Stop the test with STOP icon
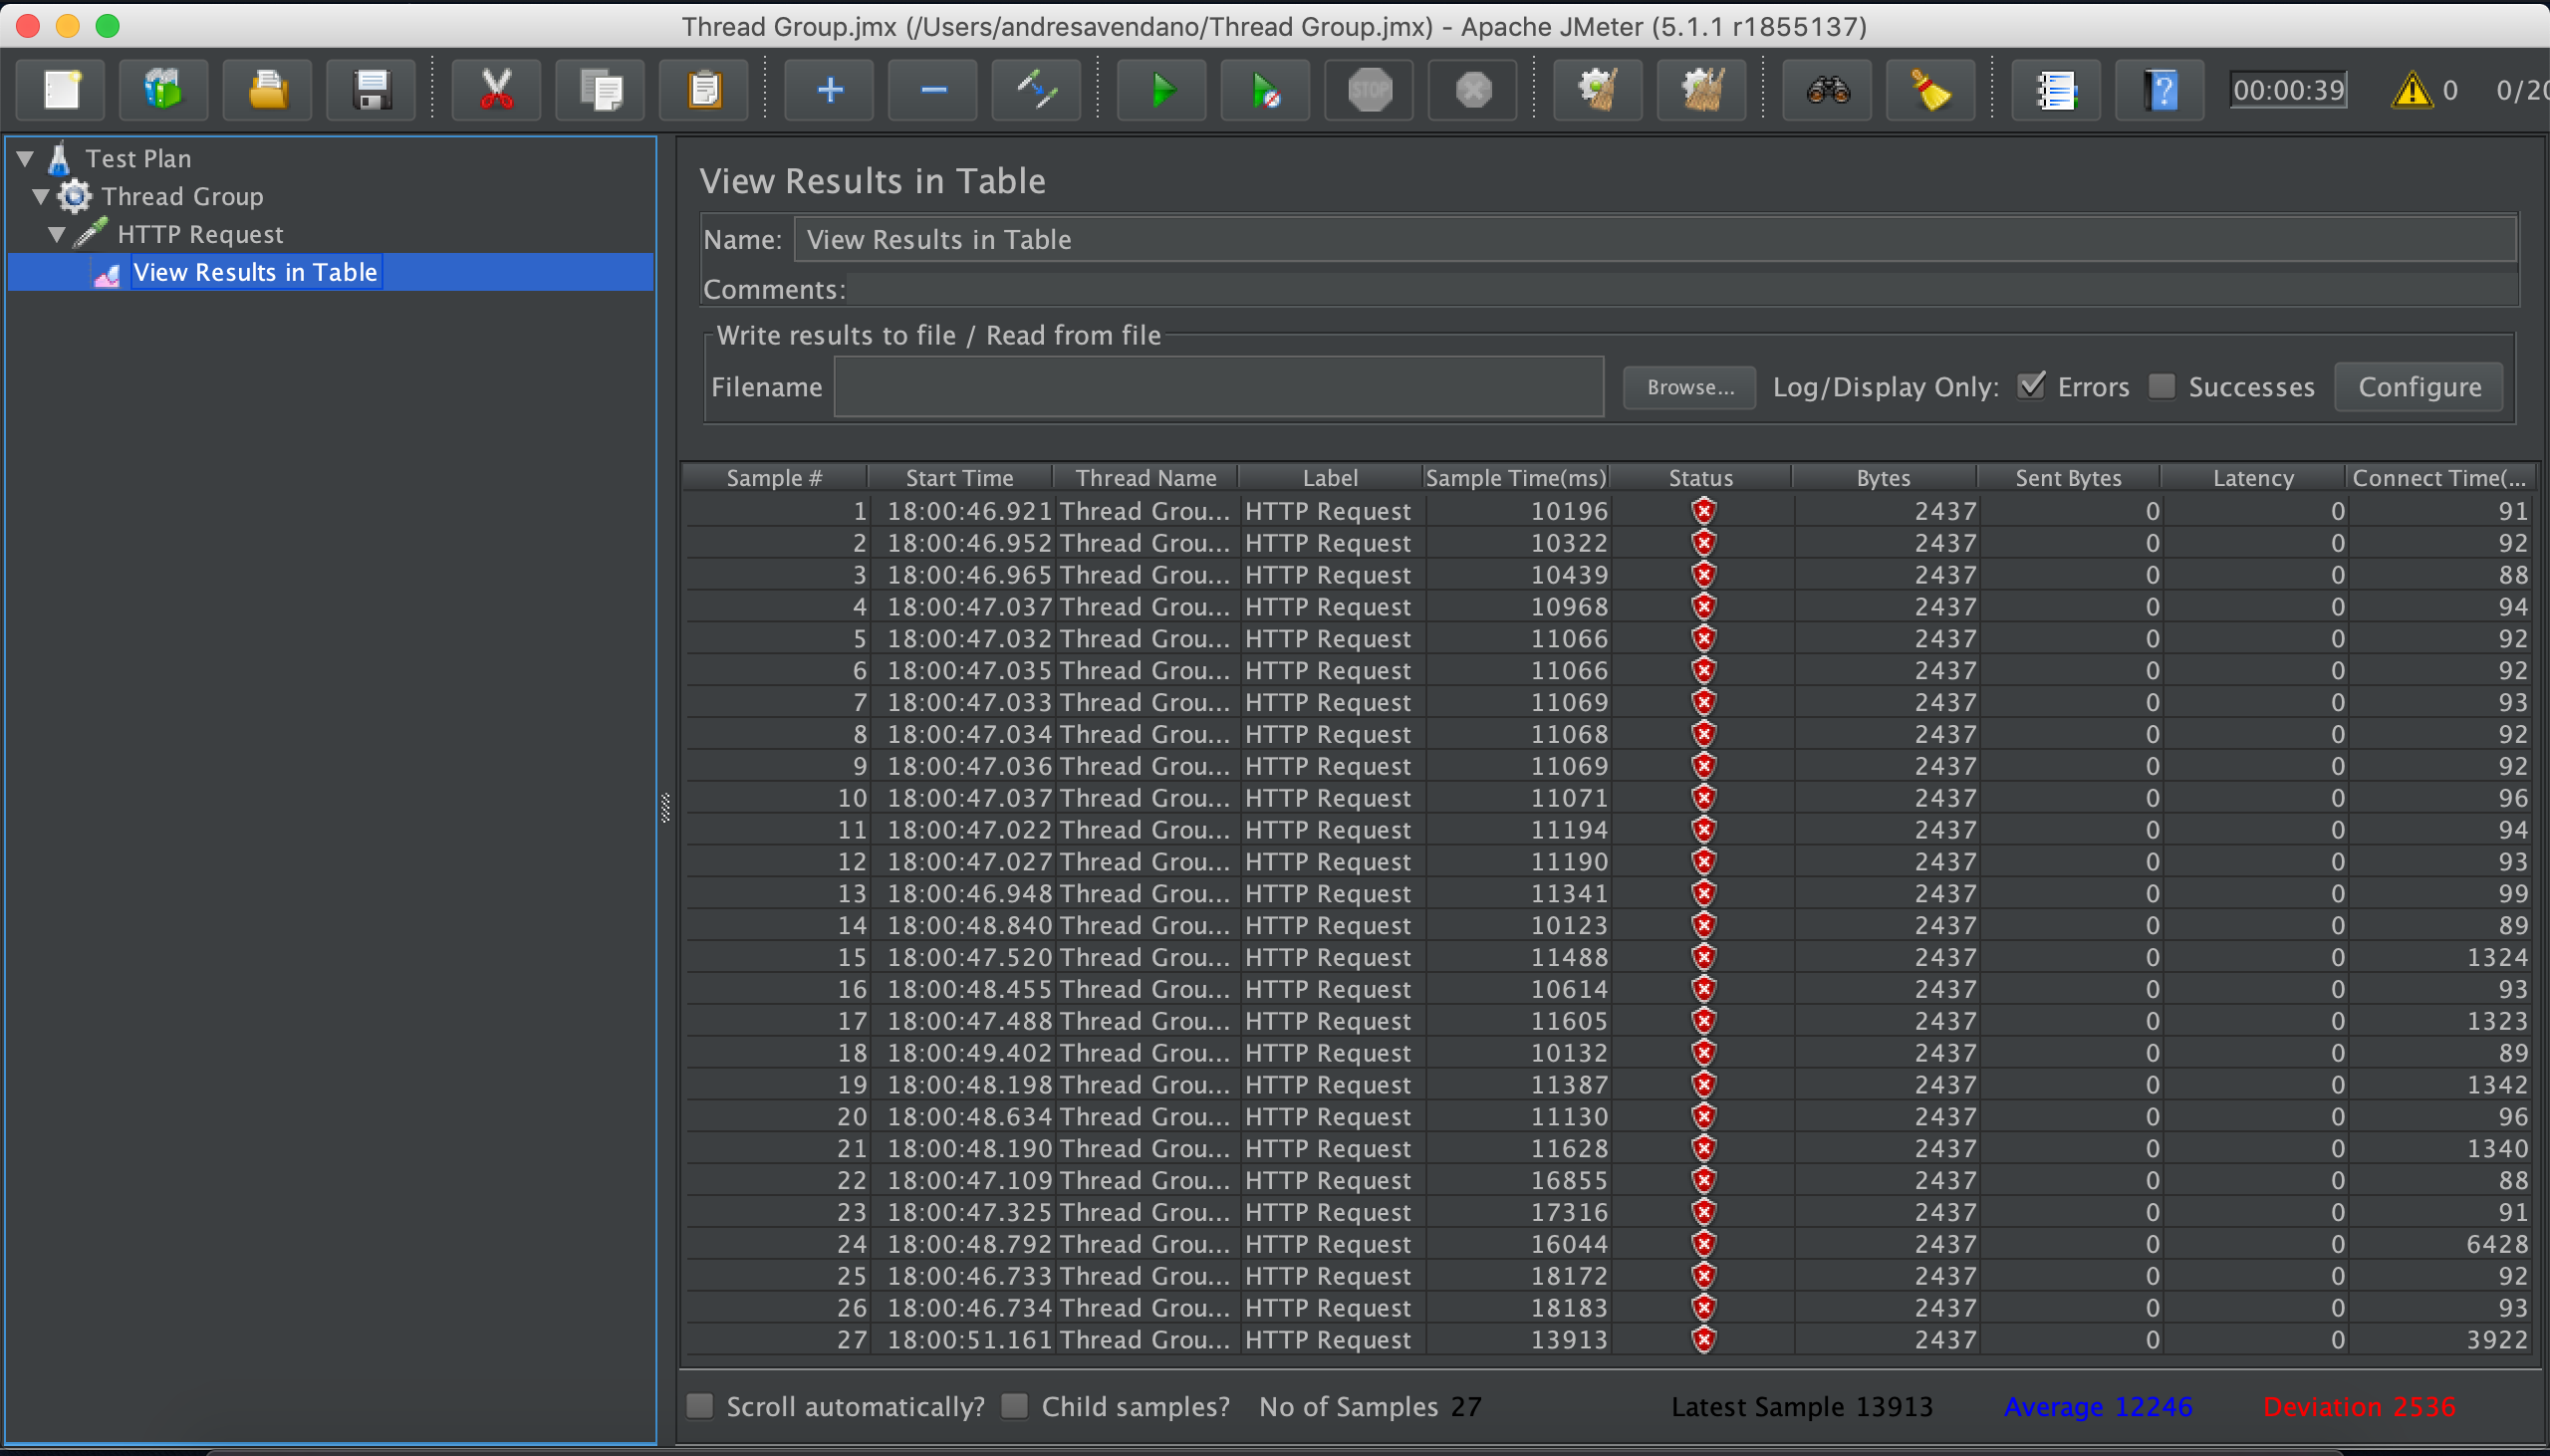The image size is (2550, 1456). coord(1369,90)
